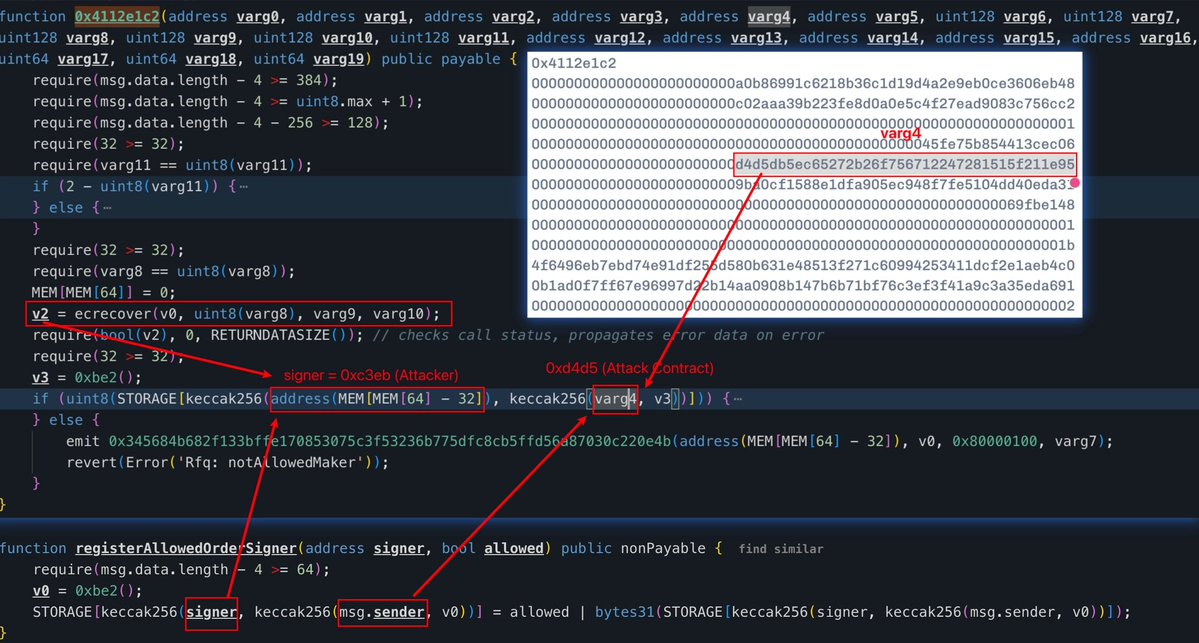Viewport: 1199px width, 643px height.
Task: Select varg7 parameter in the function signature
Action: (1152, 17)
